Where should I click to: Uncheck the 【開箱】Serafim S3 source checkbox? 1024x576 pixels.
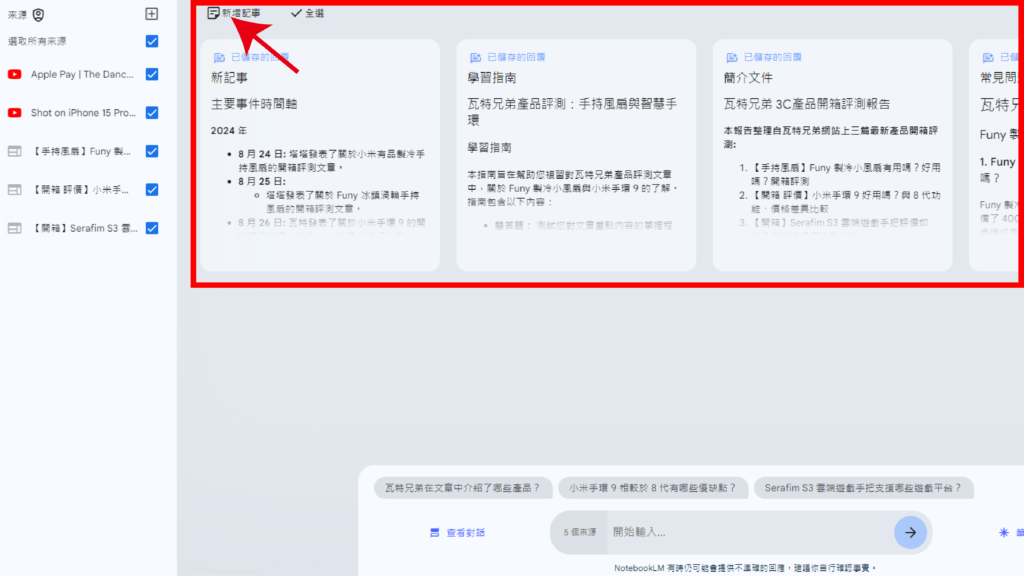152,229
